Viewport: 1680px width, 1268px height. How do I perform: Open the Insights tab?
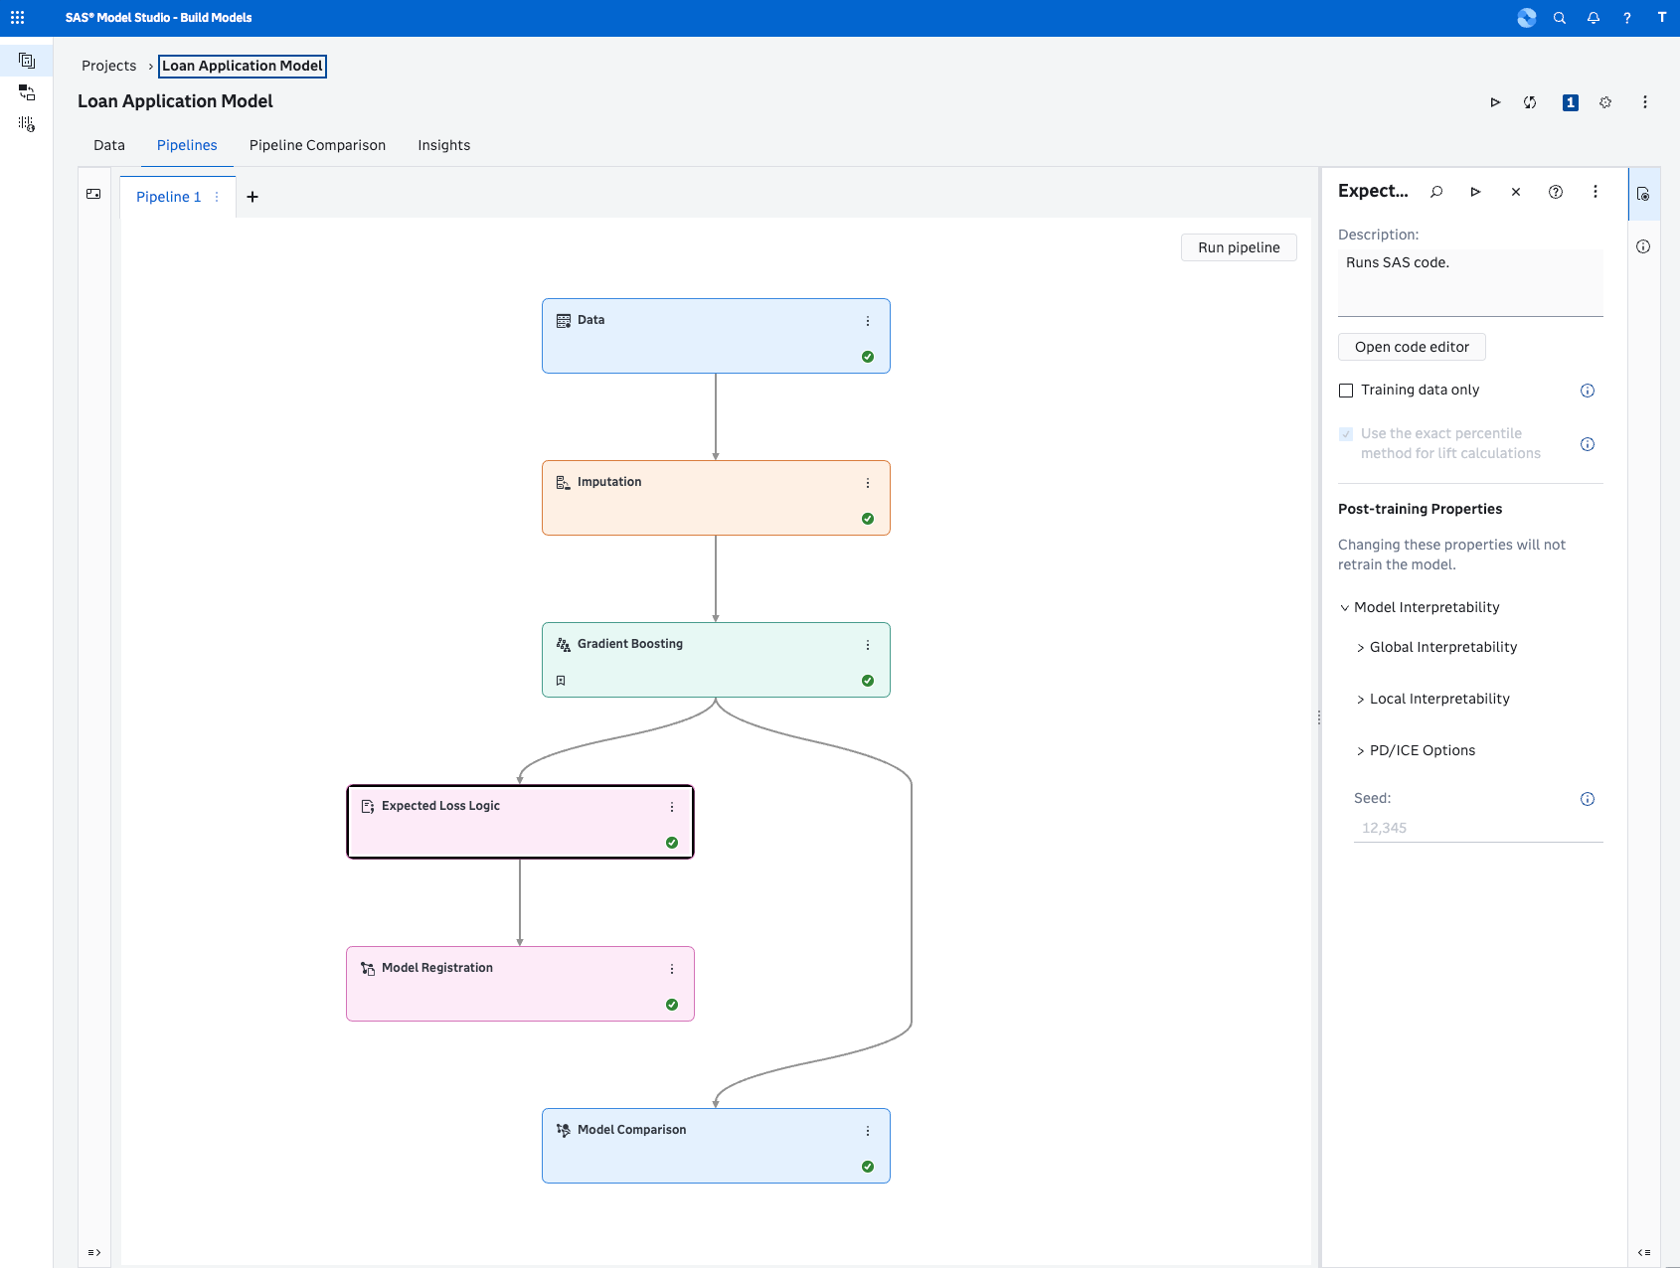[444, 145]
